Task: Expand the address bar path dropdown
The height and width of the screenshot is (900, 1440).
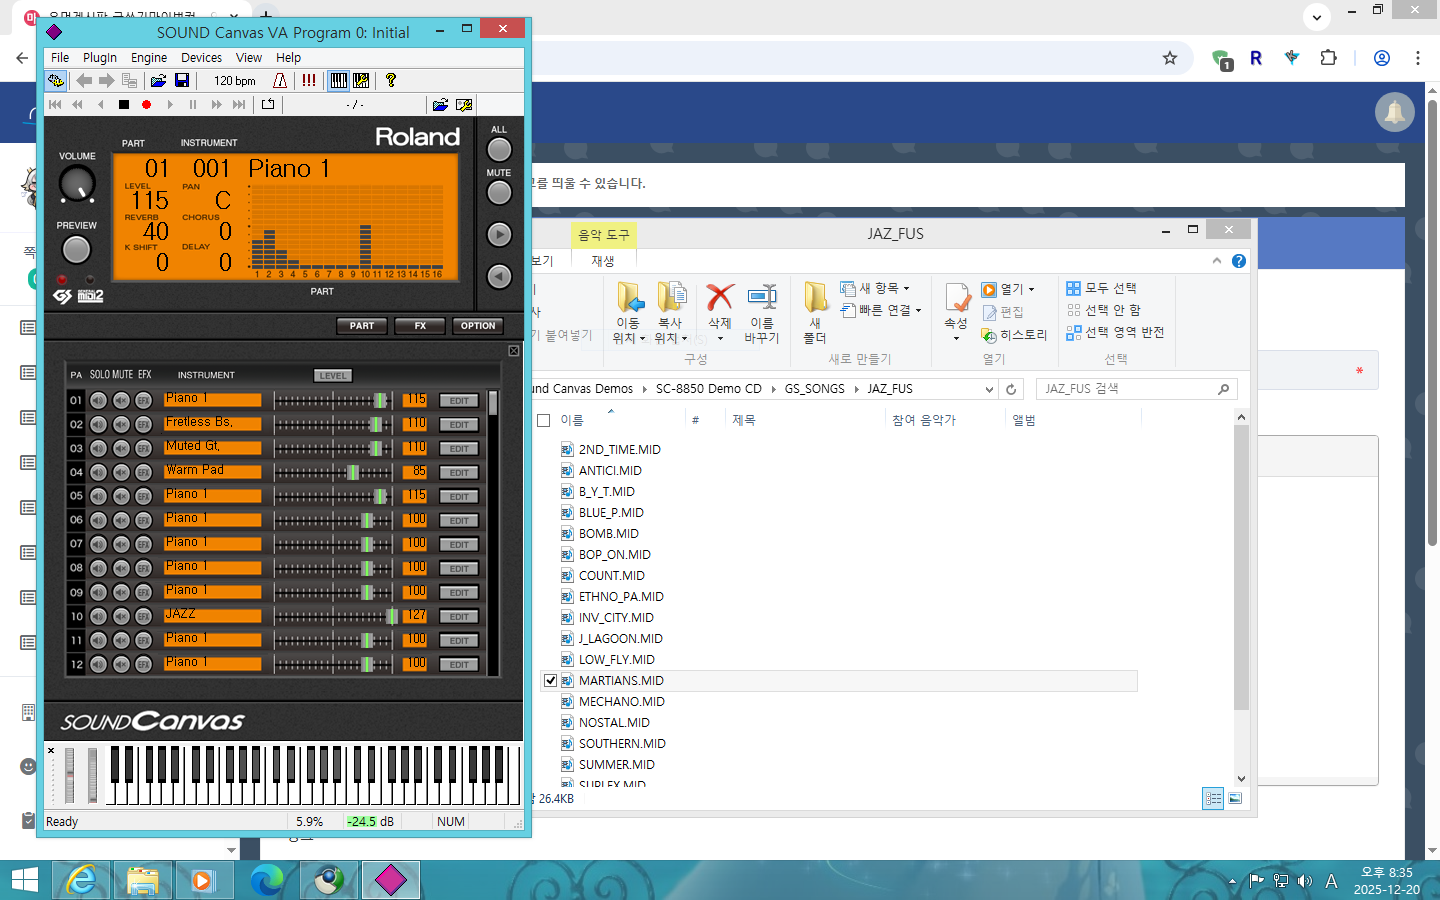Action: tap(989, 389)
